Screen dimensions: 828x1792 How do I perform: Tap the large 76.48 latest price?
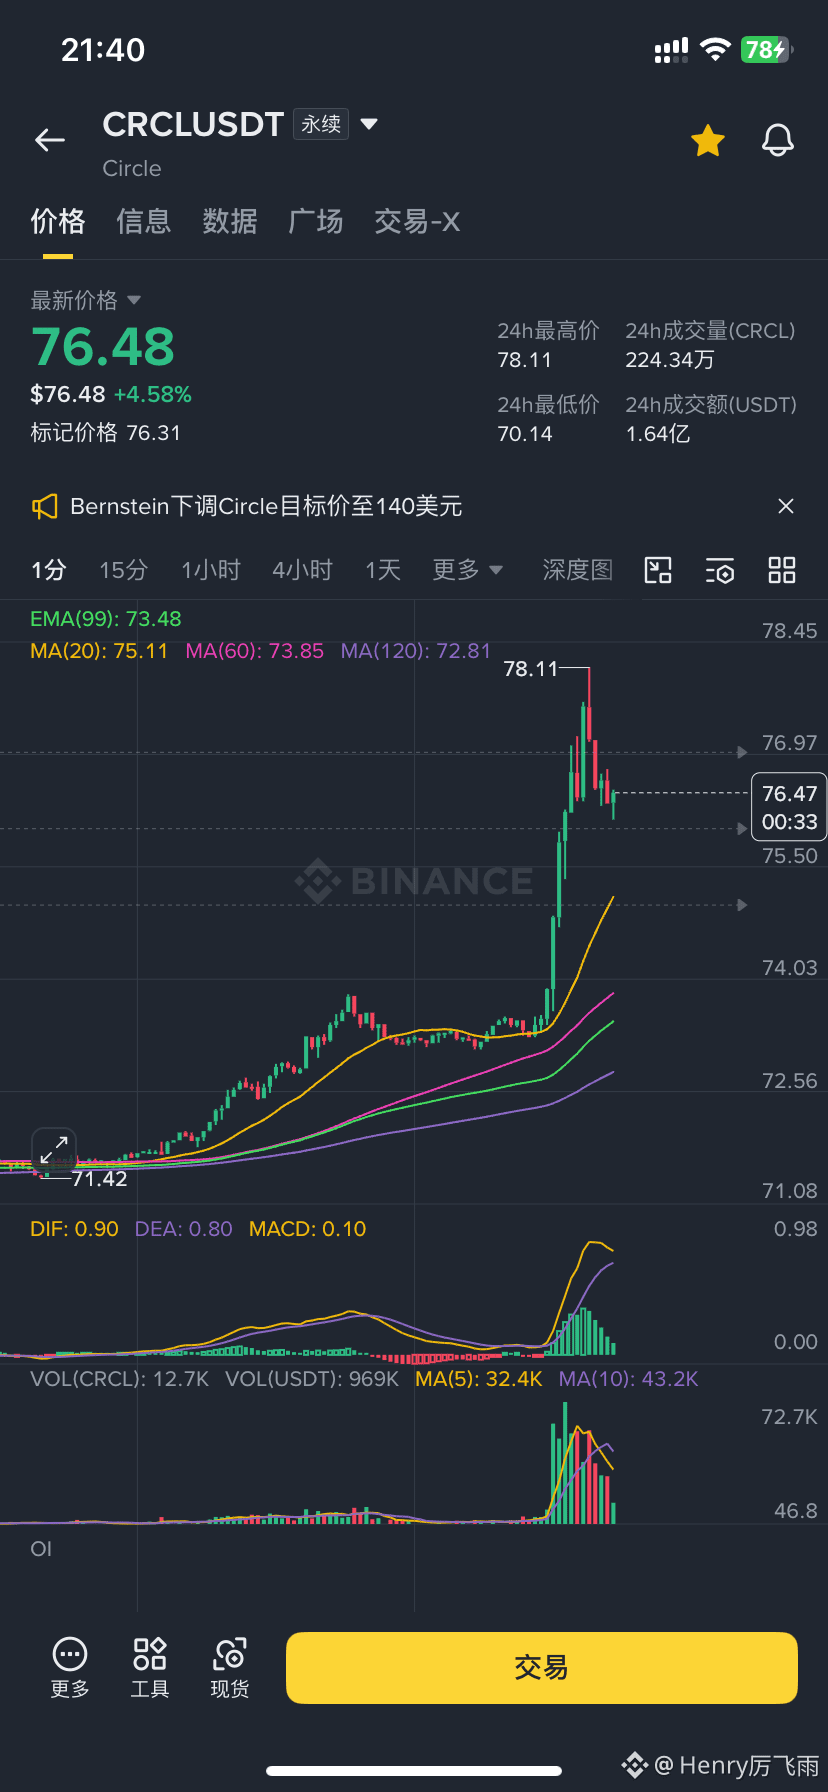coord(103,347)
